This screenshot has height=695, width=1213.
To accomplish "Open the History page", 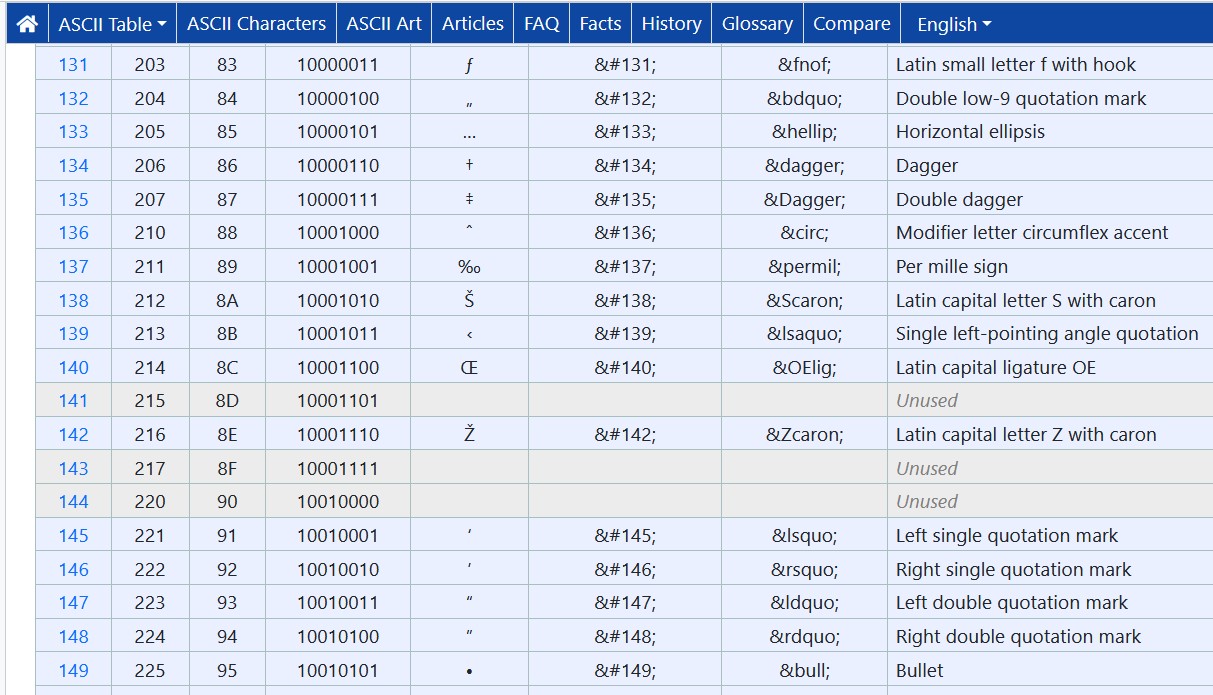I will (671, 23).
